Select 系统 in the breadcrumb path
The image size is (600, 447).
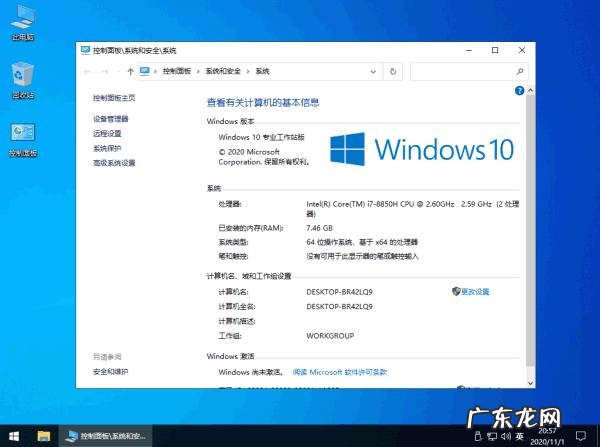[262, 71]
